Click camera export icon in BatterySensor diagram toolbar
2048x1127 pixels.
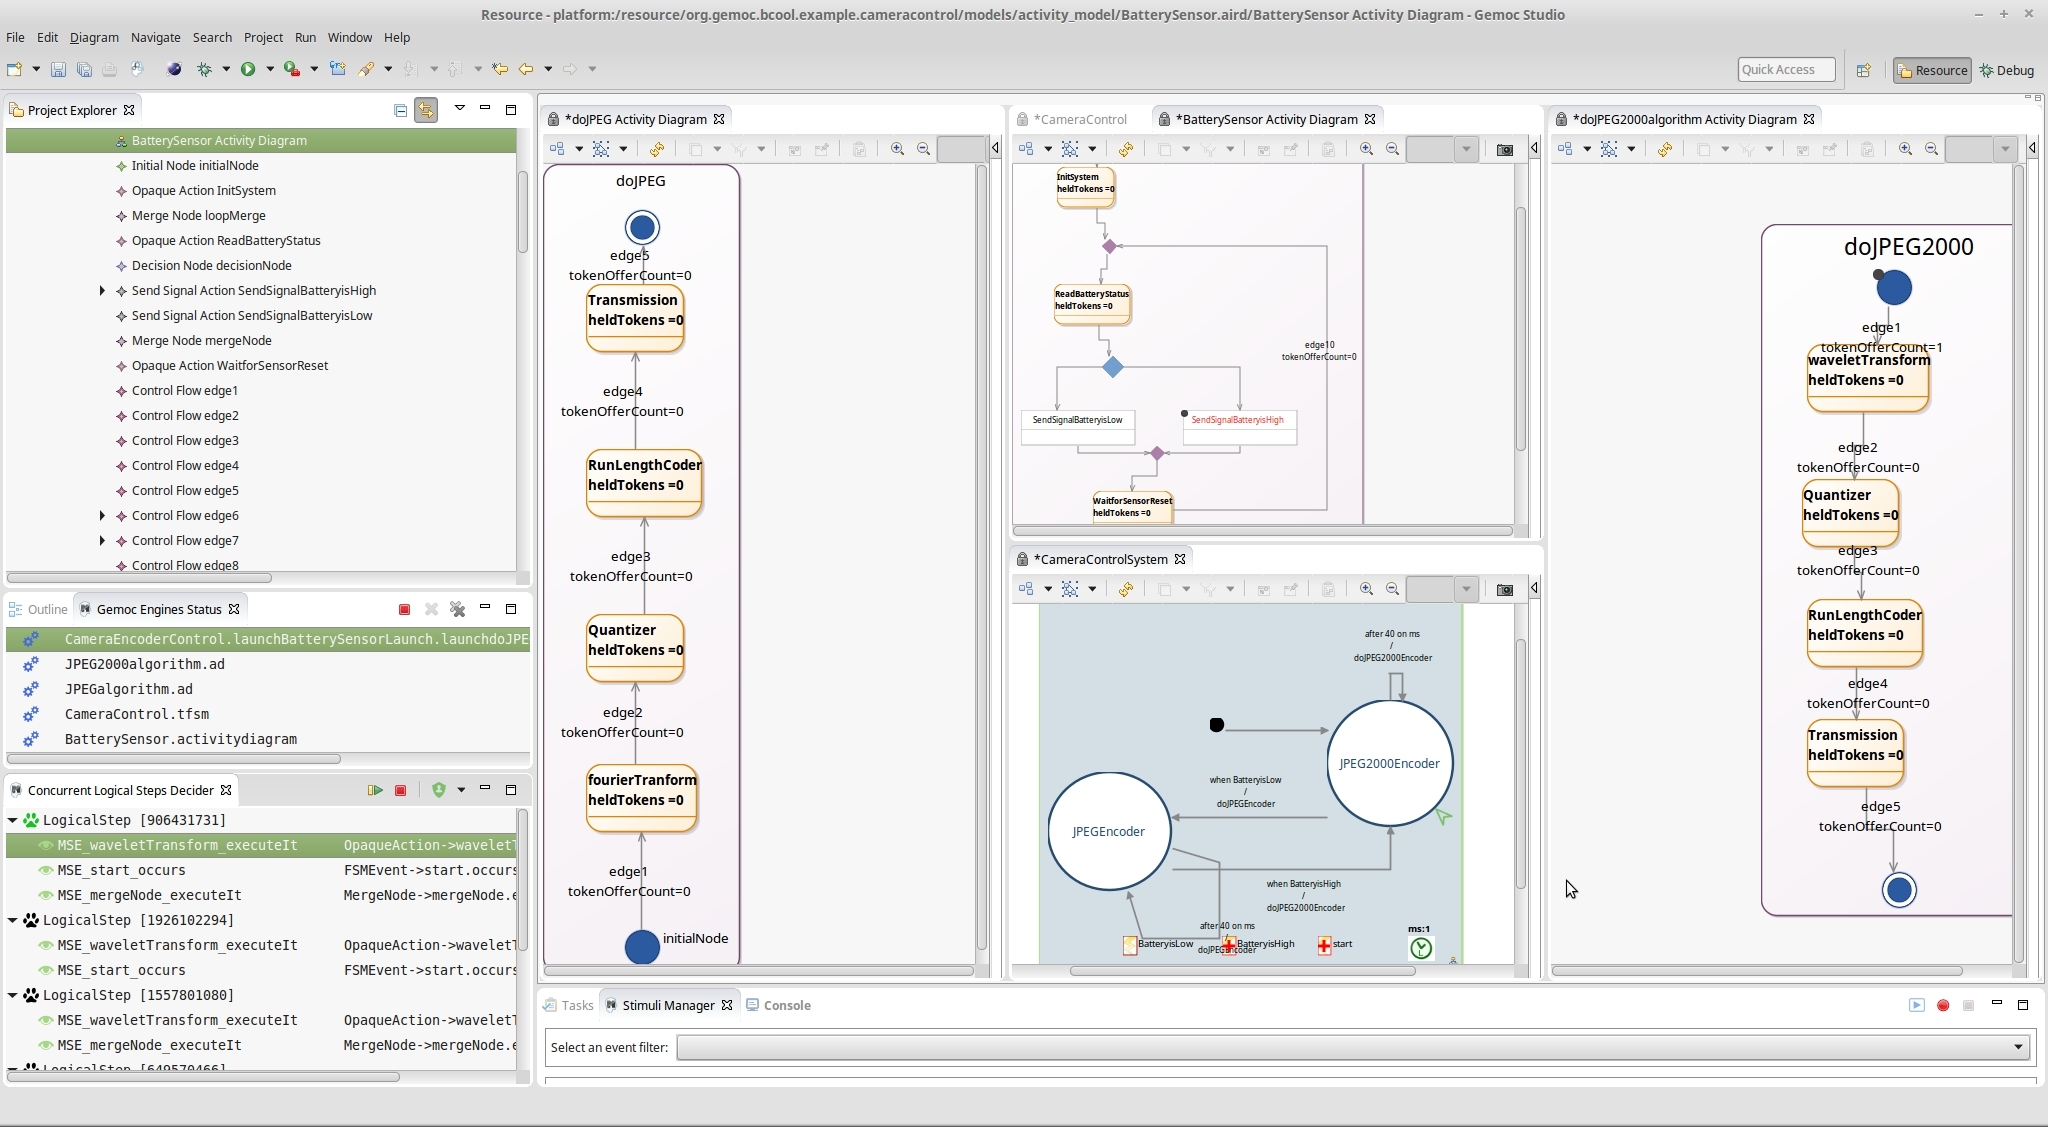click(1504, 149)
